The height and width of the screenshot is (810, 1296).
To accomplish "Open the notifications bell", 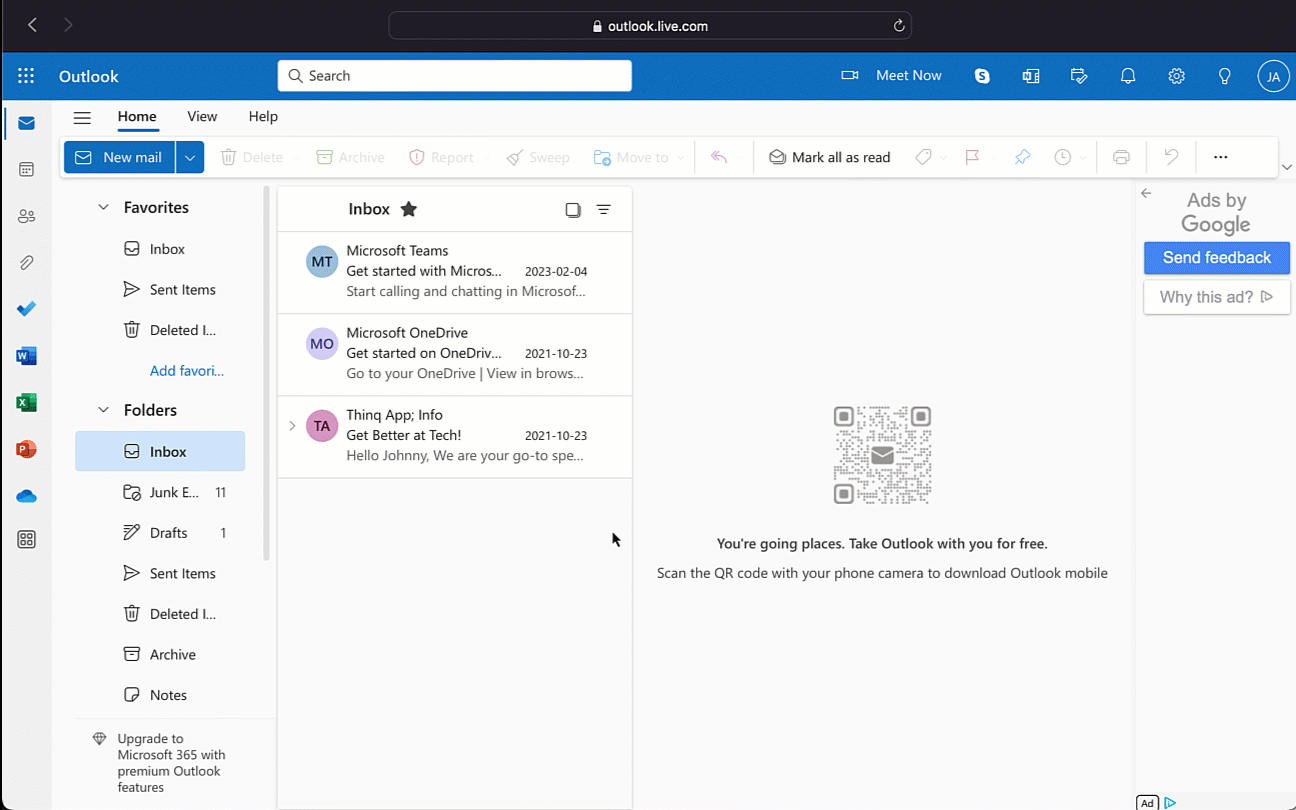I will [1128, 76].
